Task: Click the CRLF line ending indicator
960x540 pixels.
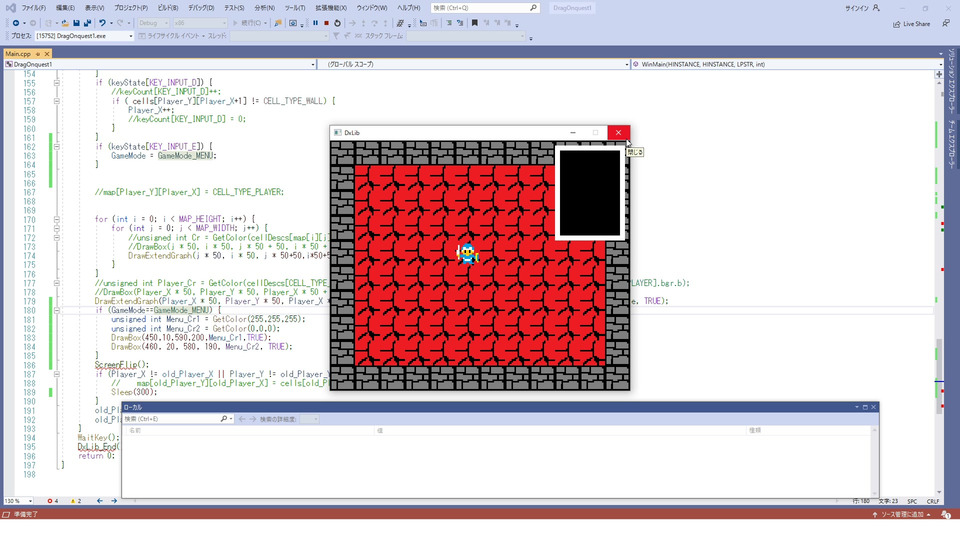Action: (x=933, y=501)
